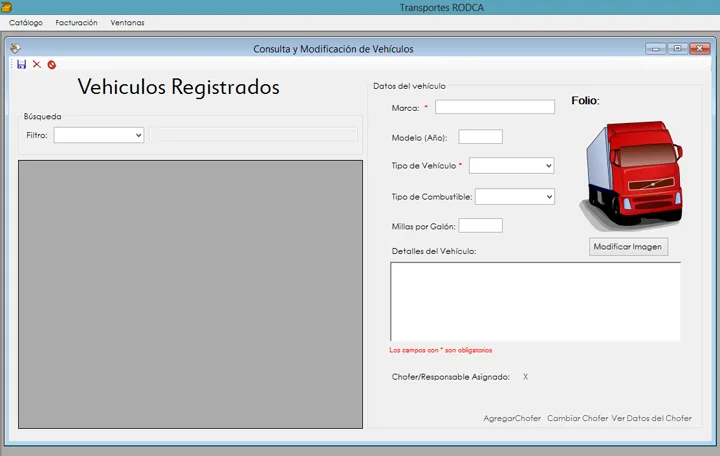Viewport: 720px width, 456px height.
Task: Click the X next to Chofer/Responsable Asignado
Action: 525,377
